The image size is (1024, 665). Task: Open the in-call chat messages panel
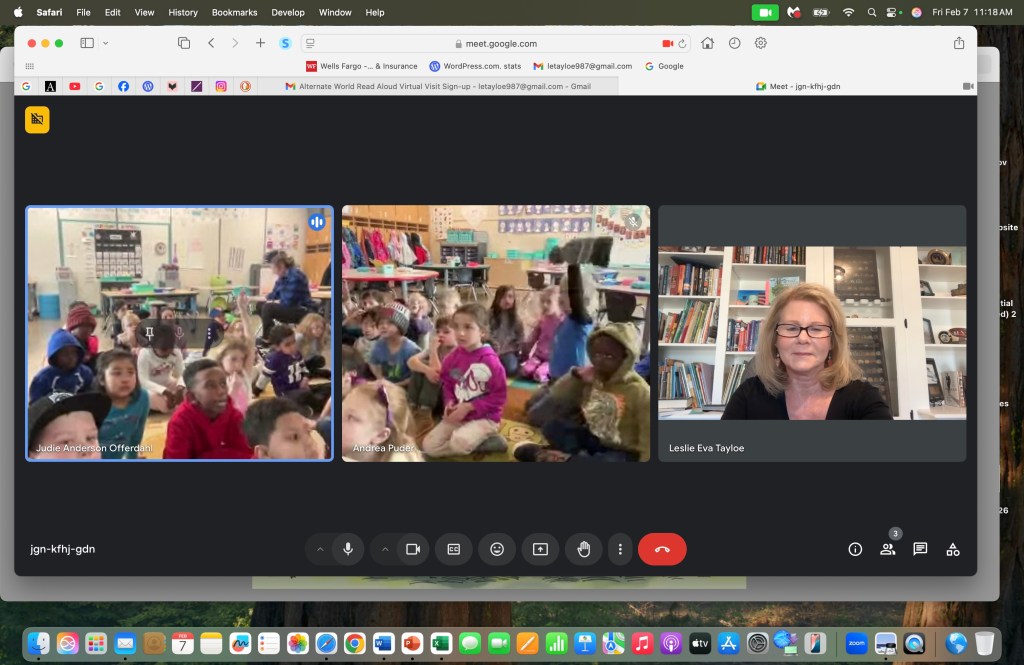tap(920, 549)
